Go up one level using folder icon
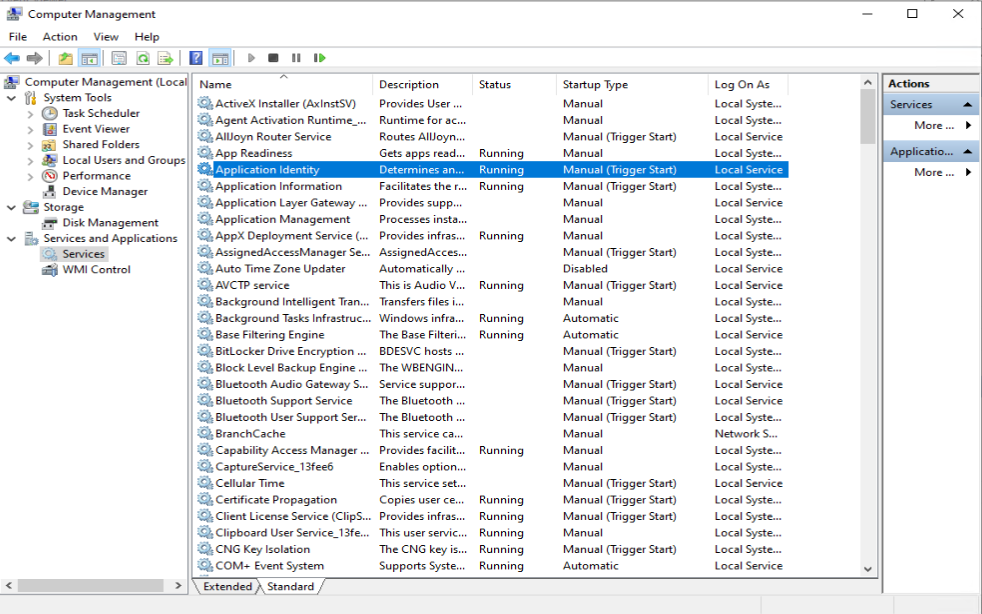This screenshot has height=614, width=982. pos(65,58)
